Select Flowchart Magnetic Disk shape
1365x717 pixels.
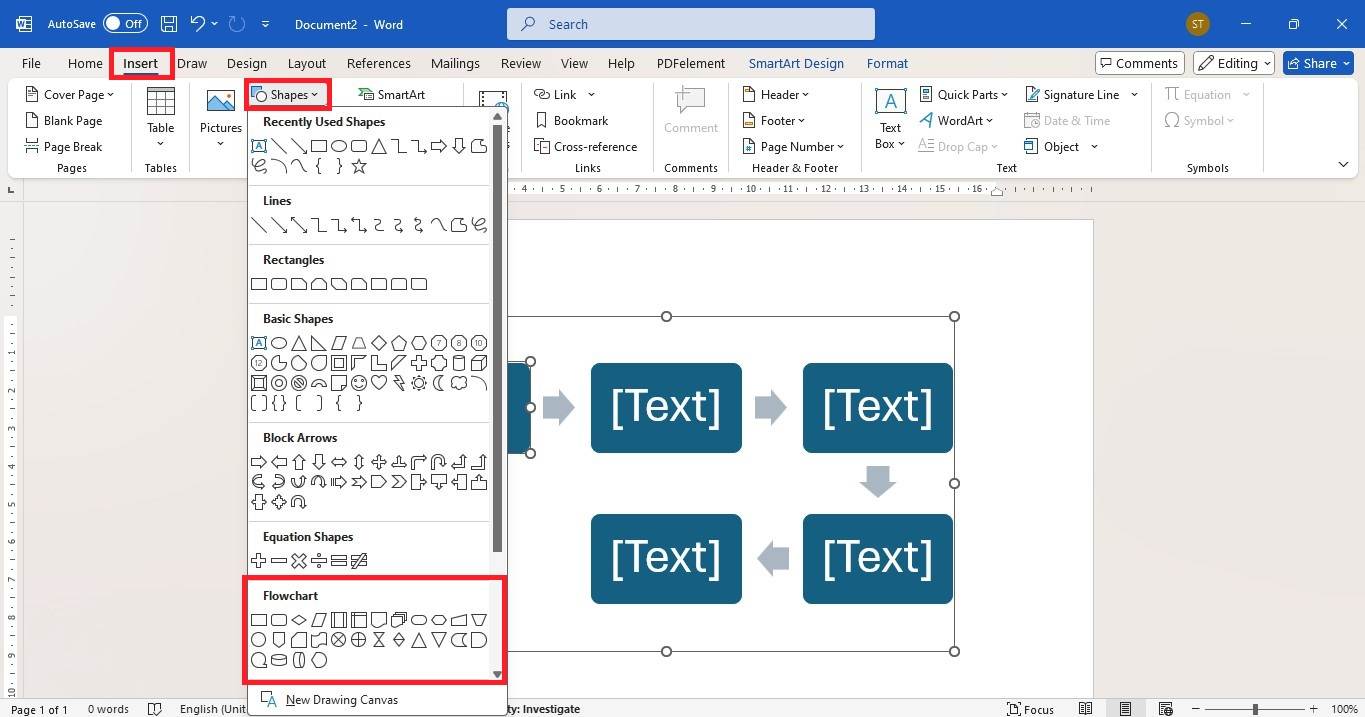click(x=279, y=660)
